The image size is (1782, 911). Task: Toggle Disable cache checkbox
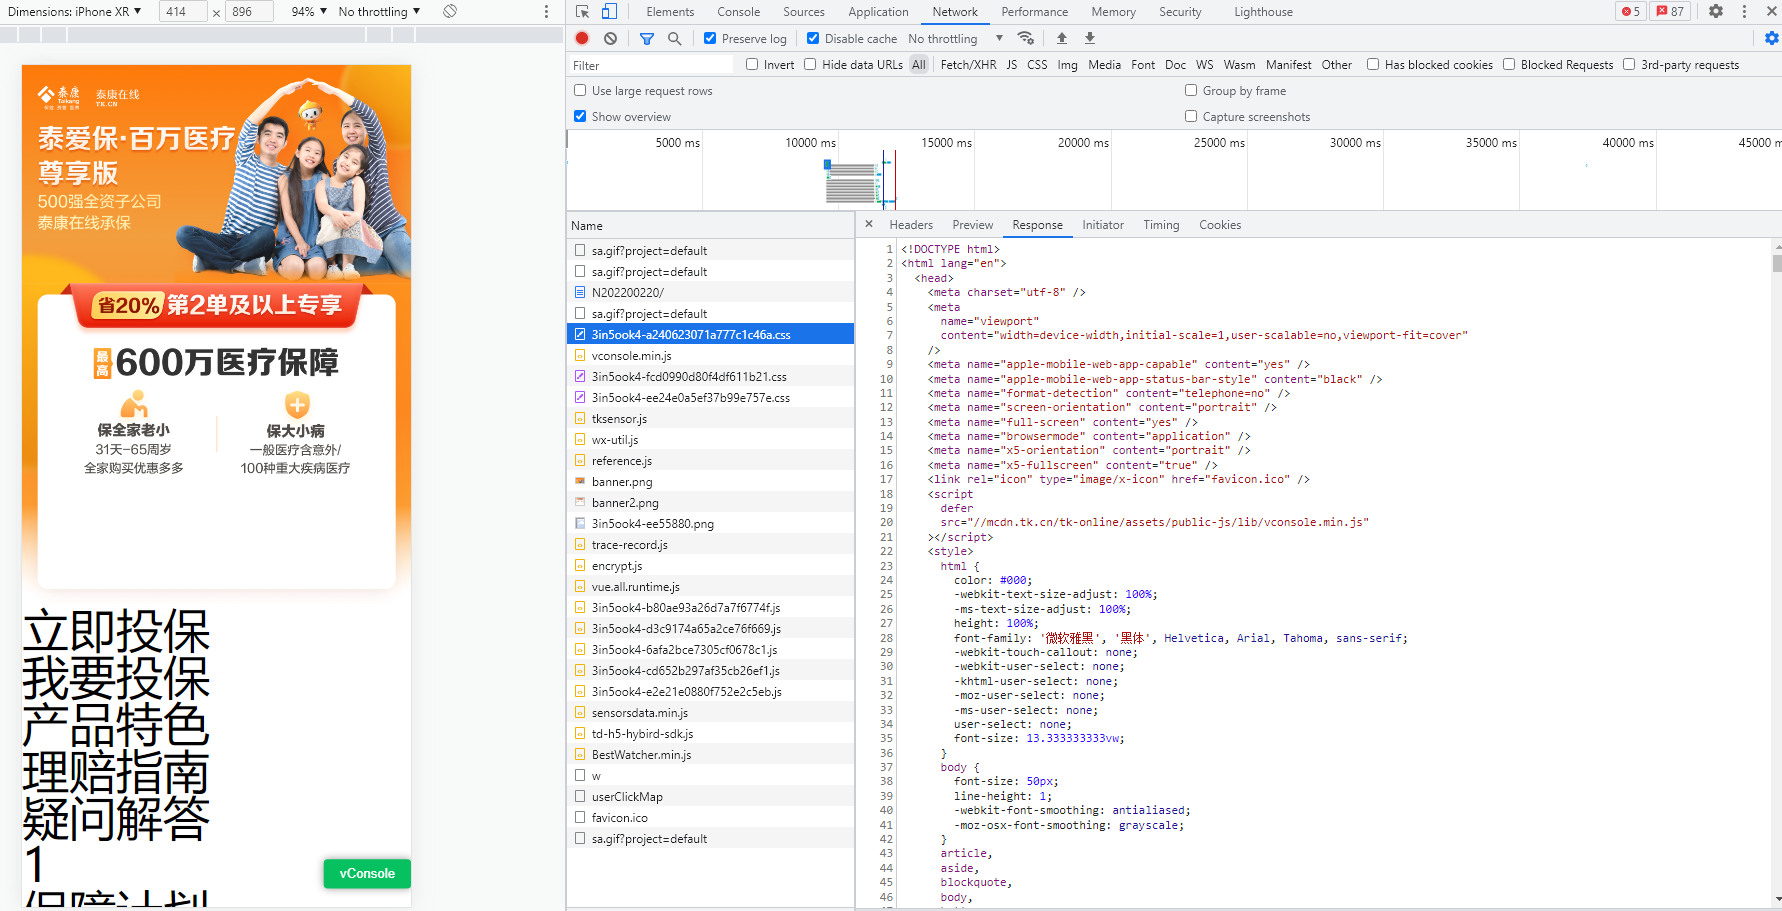(813, 38)
